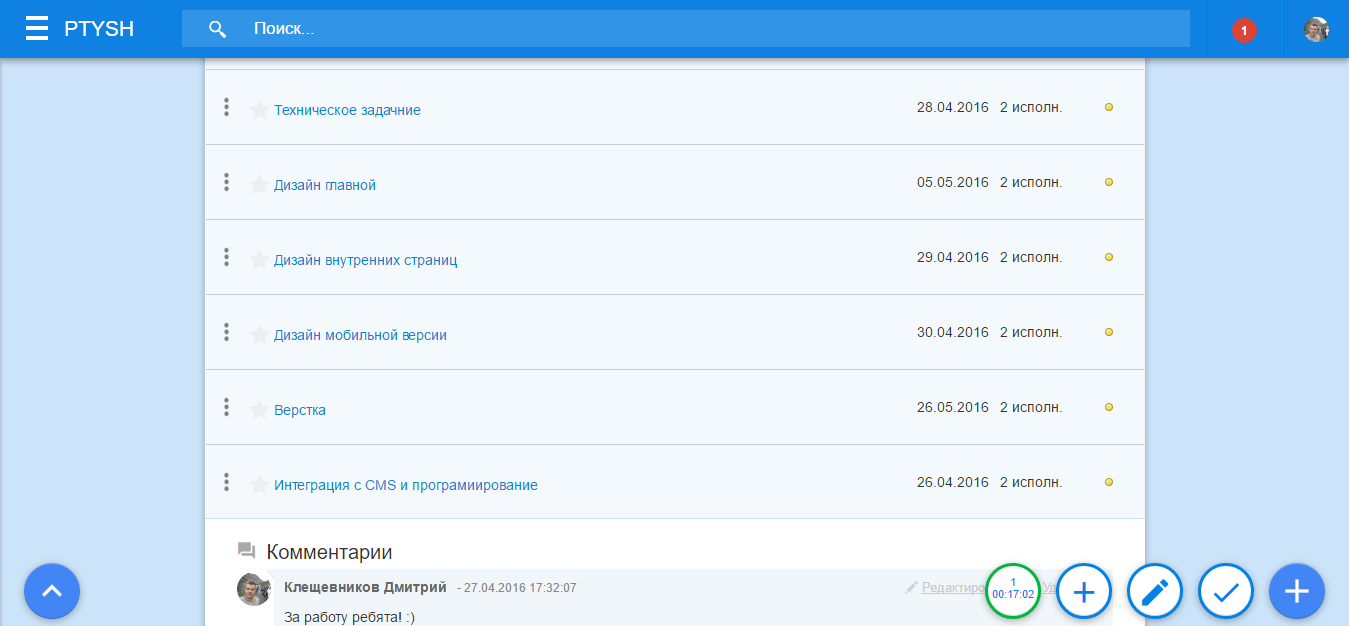Click comment timestamp 27.04.2016 17:32:07
Viewport: 1349px width, 626px height.
coord(520,588)
